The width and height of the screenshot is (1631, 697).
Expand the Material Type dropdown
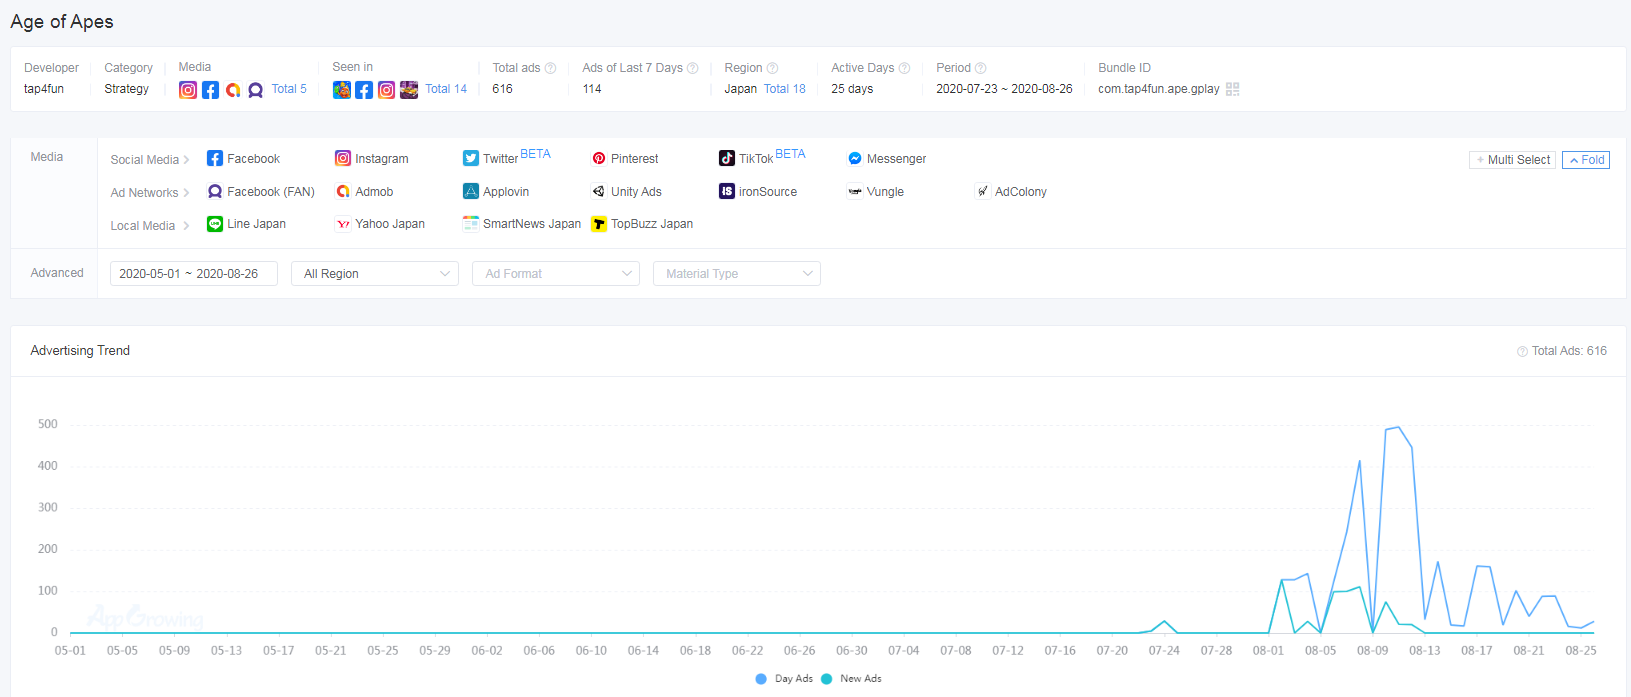point(736,274)
